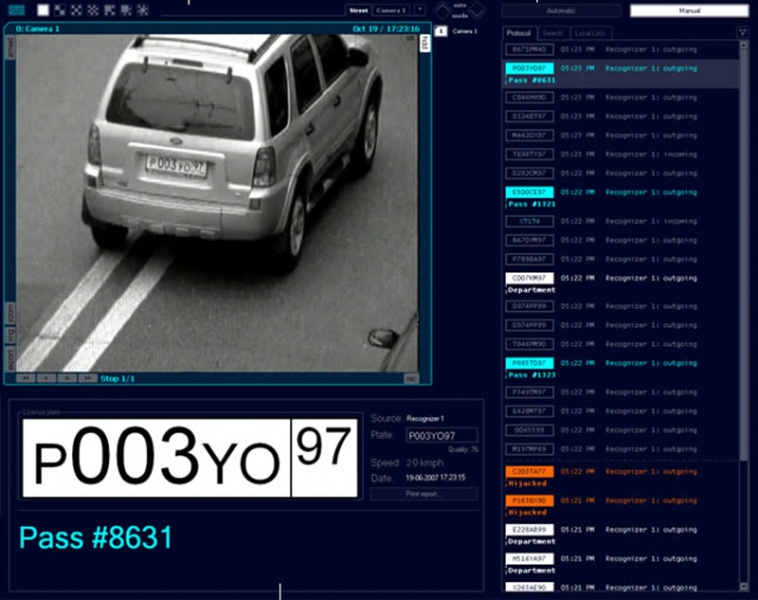This screenshot has height=600, width=758.
Task: Select the single-camera layout icon
Action: click(42, 10)
